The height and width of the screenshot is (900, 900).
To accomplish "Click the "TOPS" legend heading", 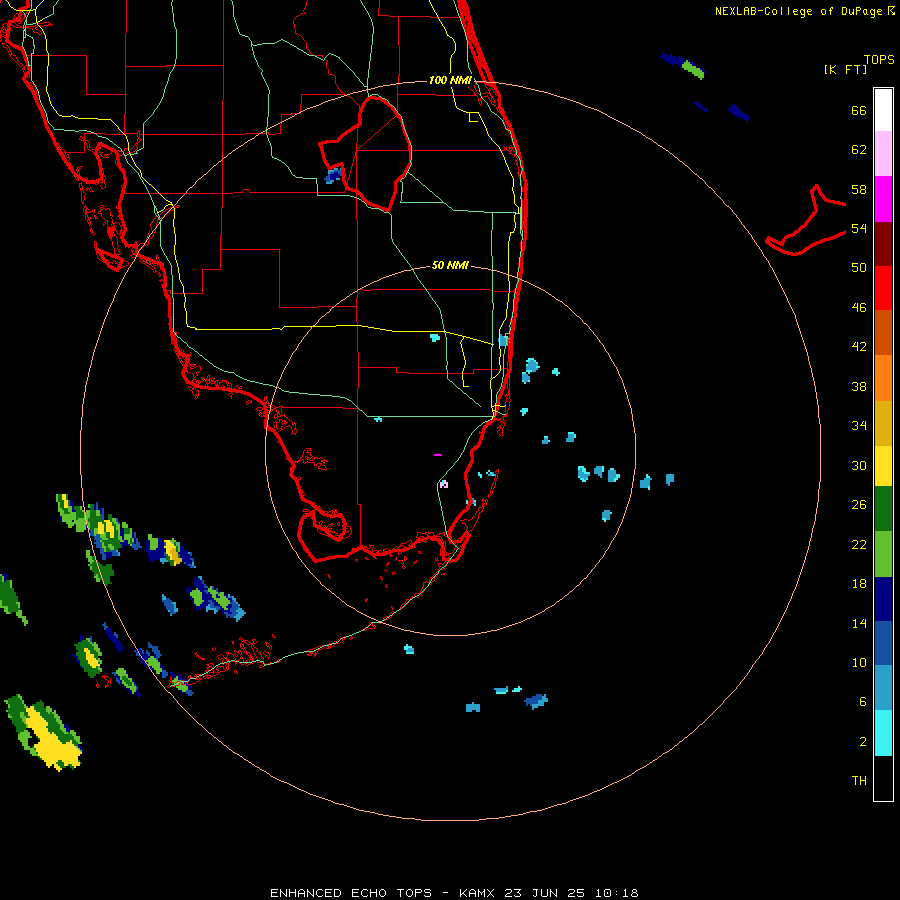I will point(879,59).
